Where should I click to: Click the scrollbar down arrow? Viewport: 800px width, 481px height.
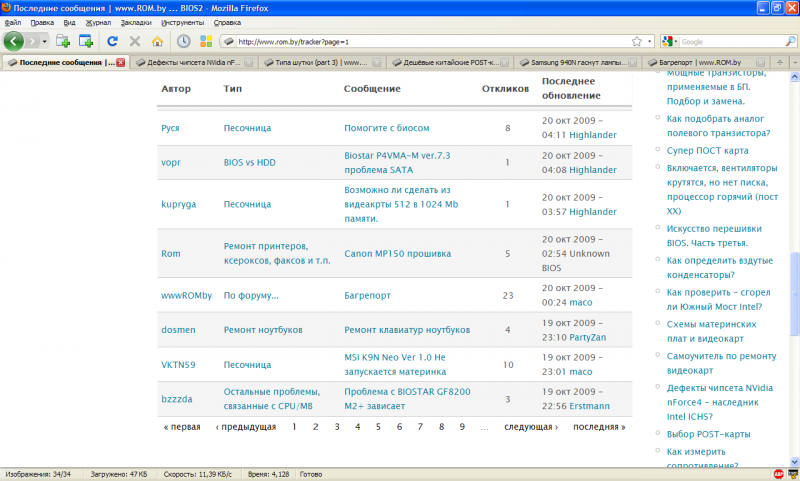pyautogui.click(x=794, y=462)
